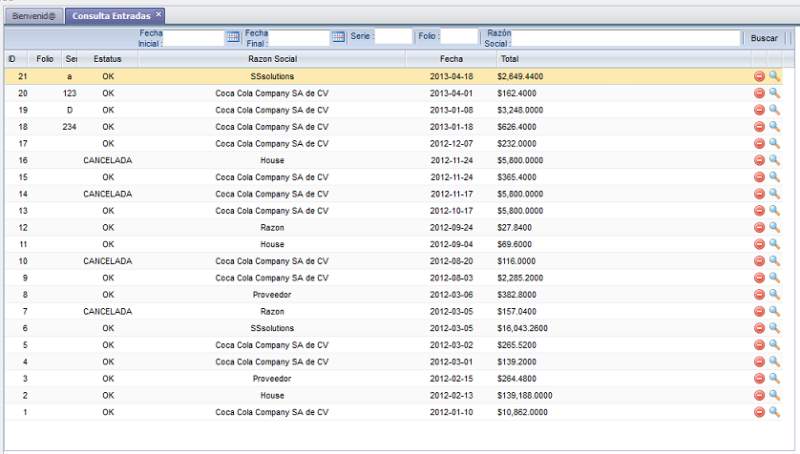Click the red cancel icon for entry ID 9
The height and width of the screenshot is (454, 800).
pos(759,278)
